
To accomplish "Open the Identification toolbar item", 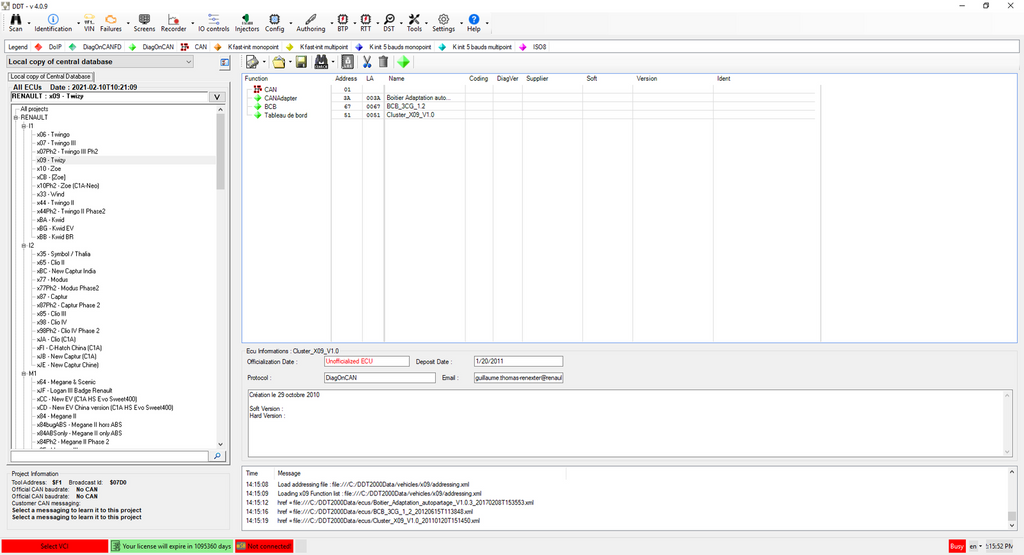I will point(53,23).
